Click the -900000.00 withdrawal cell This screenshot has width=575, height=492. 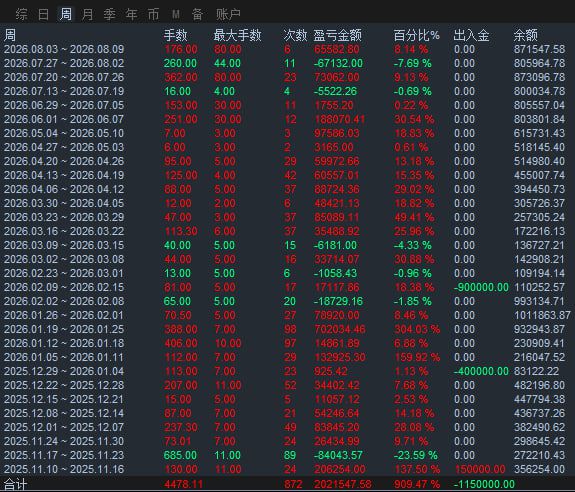point(481,287)
